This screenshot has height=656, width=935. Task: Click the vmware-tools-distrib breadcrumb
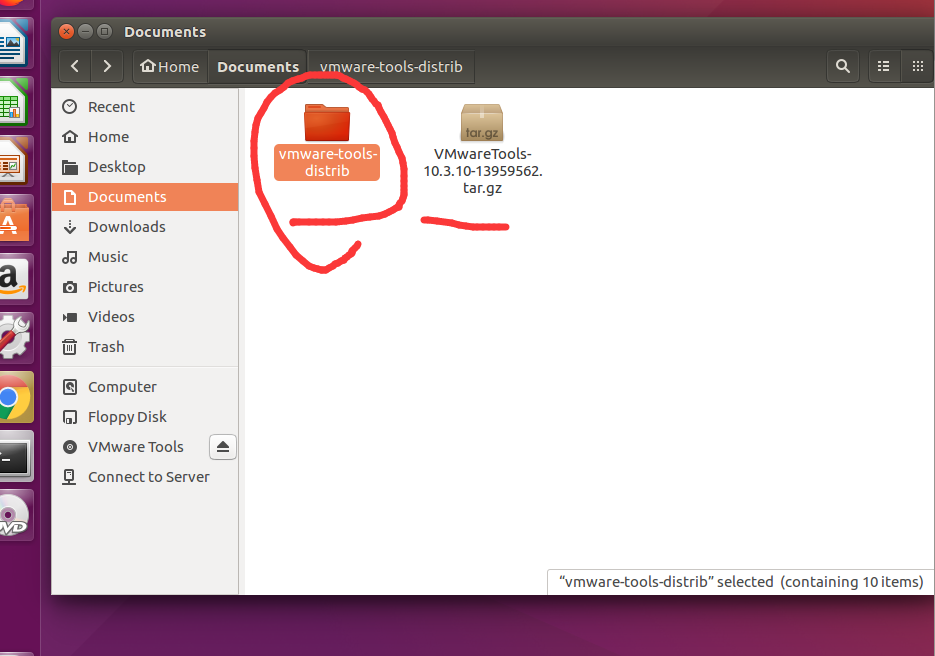pos(391,66)
